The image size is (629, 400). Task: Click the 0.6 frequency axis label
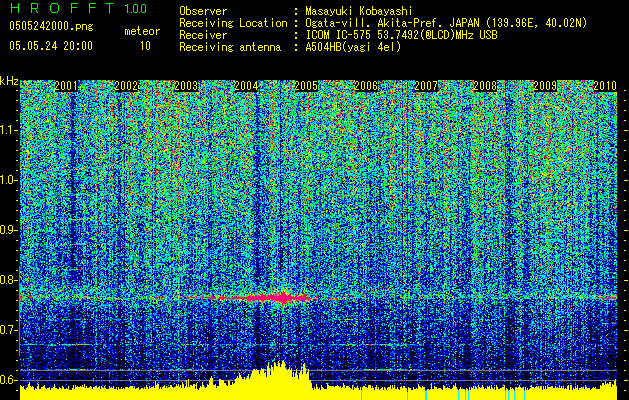[9, 380]
